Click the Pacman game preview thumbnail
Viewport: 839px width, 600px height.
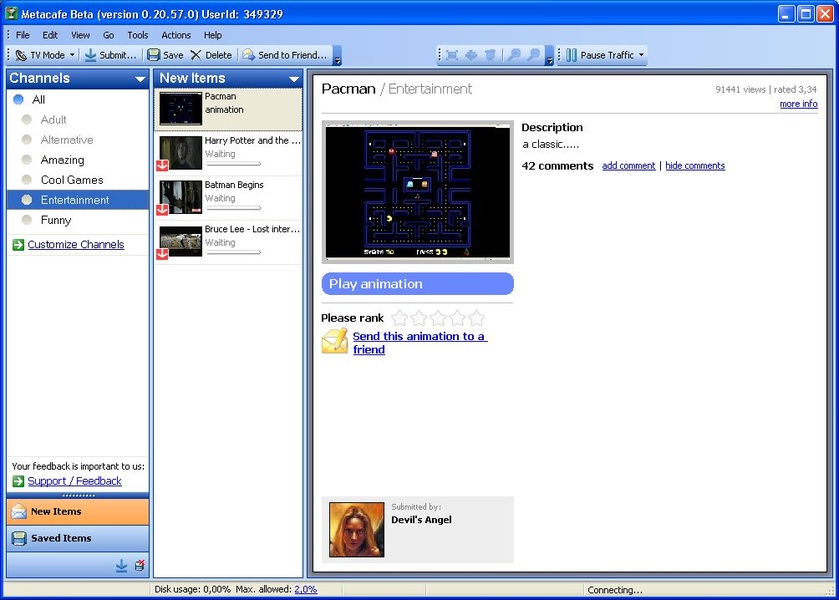(x=417, y=192)
